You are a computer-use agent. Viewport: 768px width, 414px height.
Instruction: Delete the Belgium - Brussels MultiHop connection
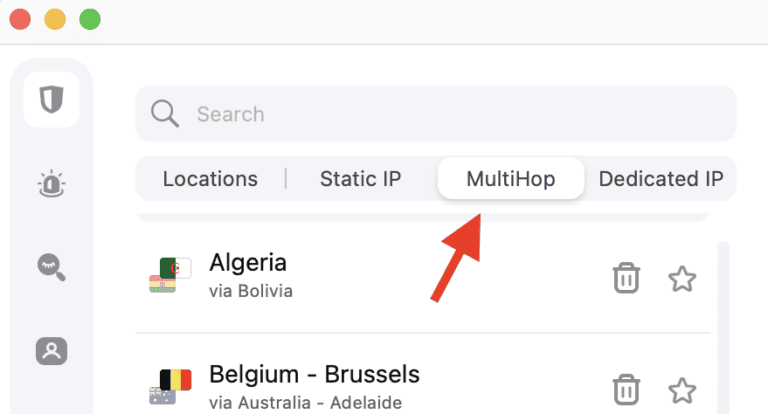click(x=626, y=388)
